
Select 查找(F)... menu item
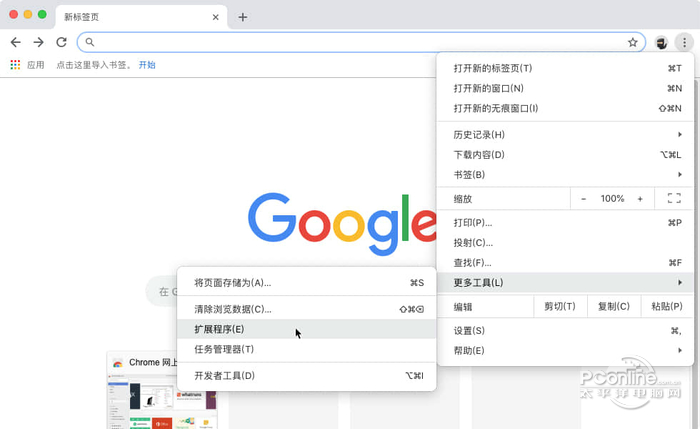[x=565, y=263]
